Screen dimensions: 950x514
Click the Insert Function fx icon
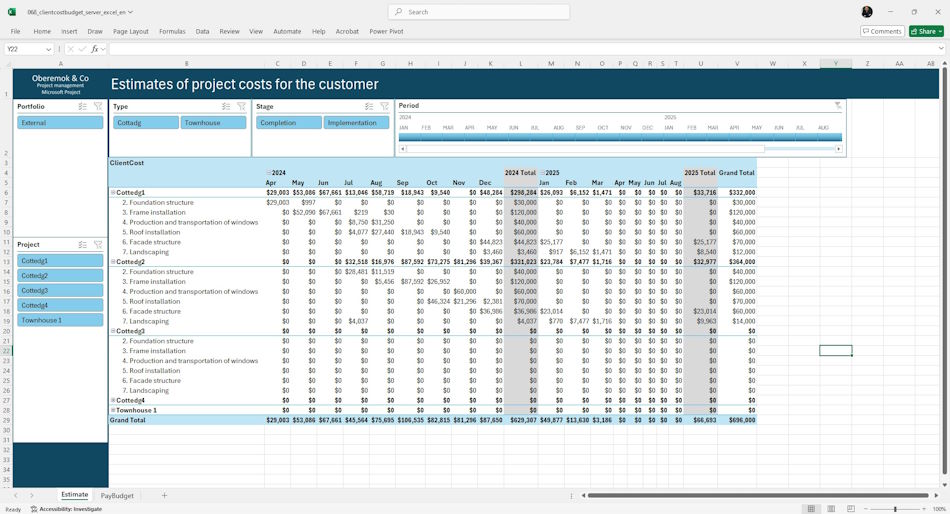[95, 49]
